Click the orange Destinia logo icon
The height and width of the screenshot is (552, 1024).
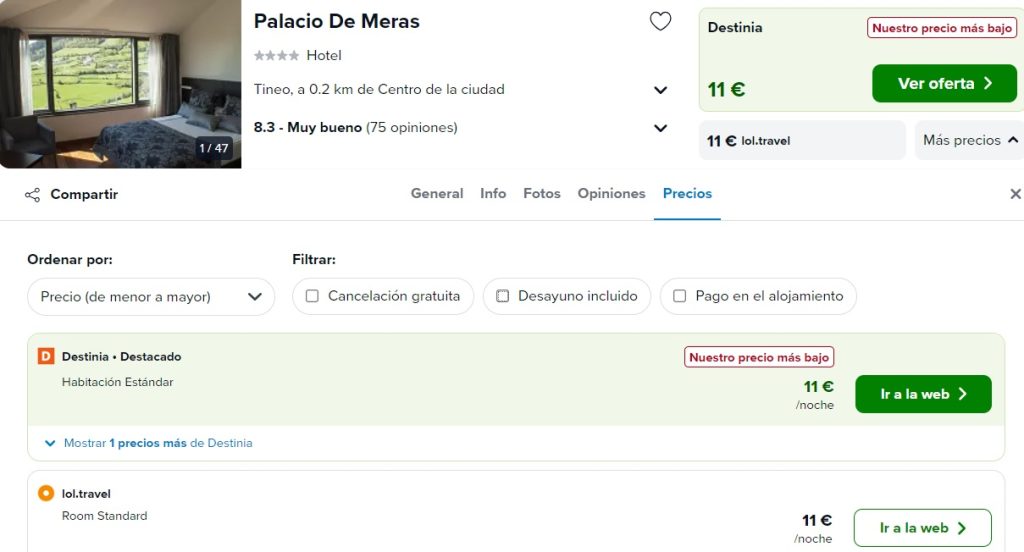pos(46,356)
